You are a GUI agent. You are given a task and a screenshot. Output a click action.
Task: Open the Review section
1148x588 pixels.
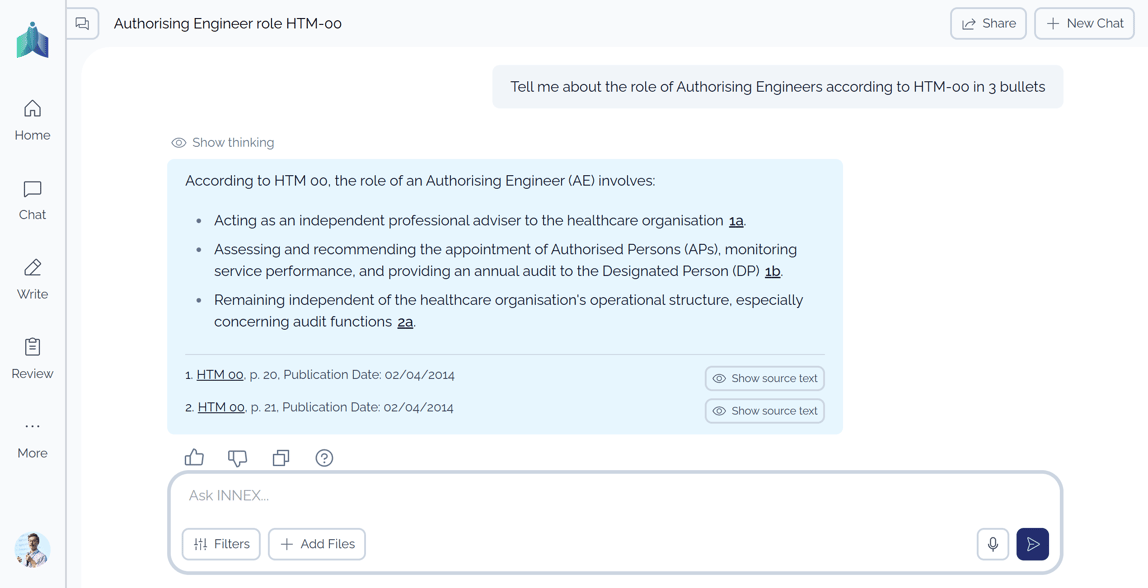(32, 358)
